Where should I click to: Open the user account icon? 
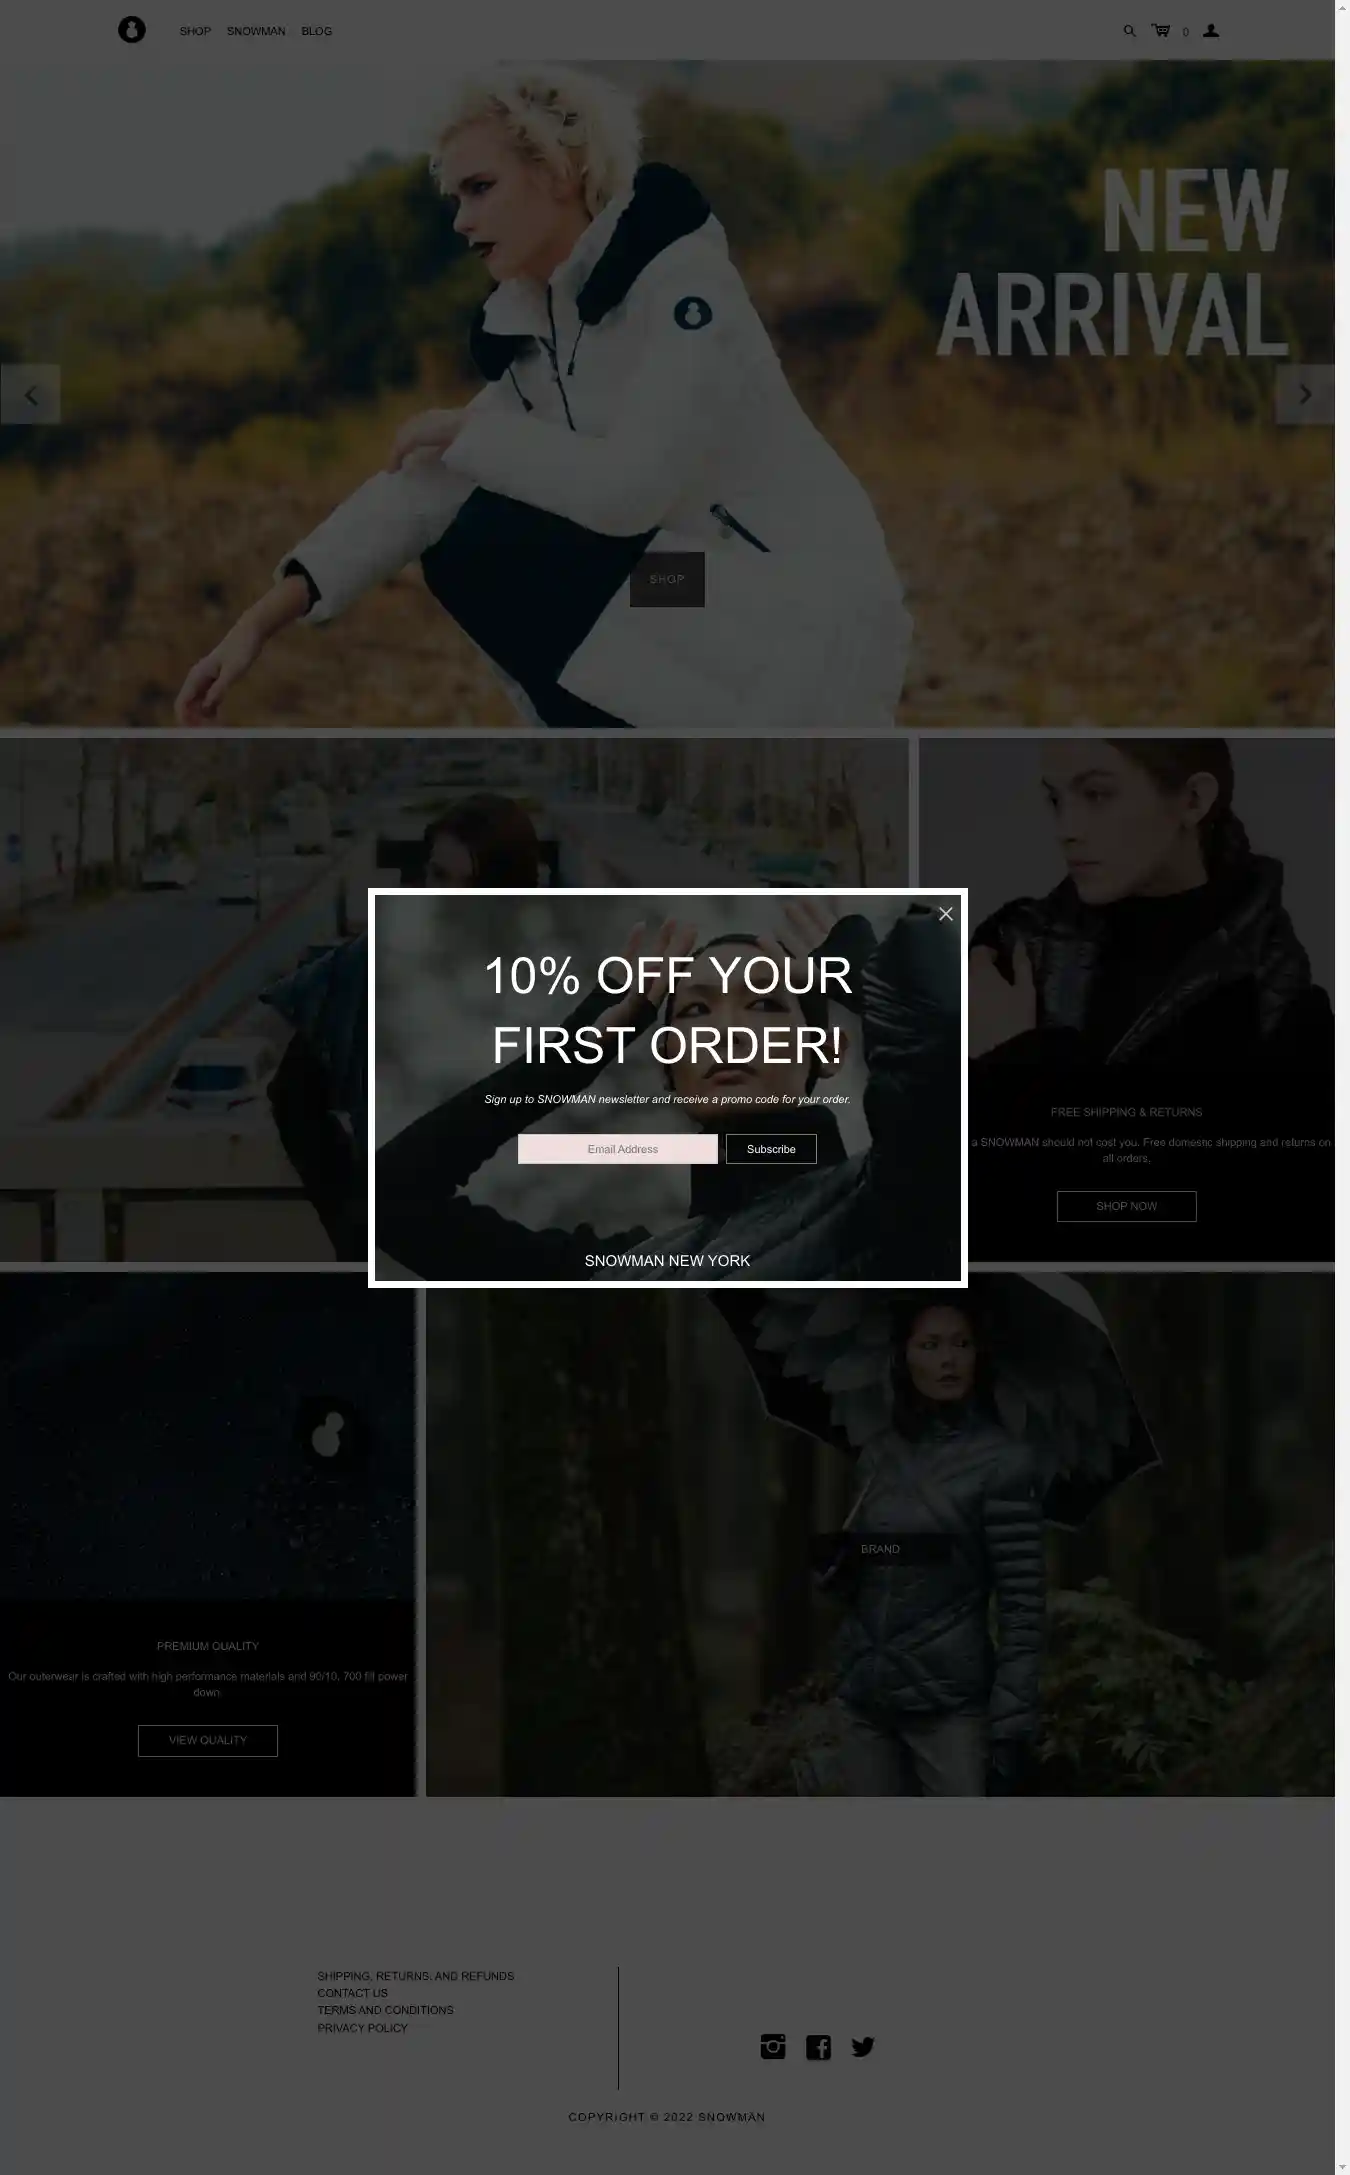[1211, 31]
